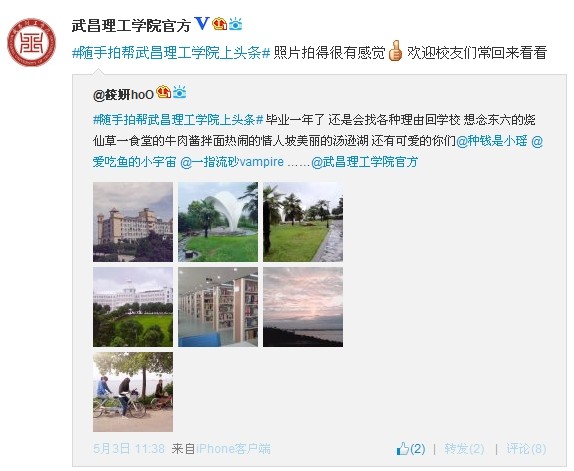
Task: Open the @一指流砂vampire mention
Action: point(232,162)
